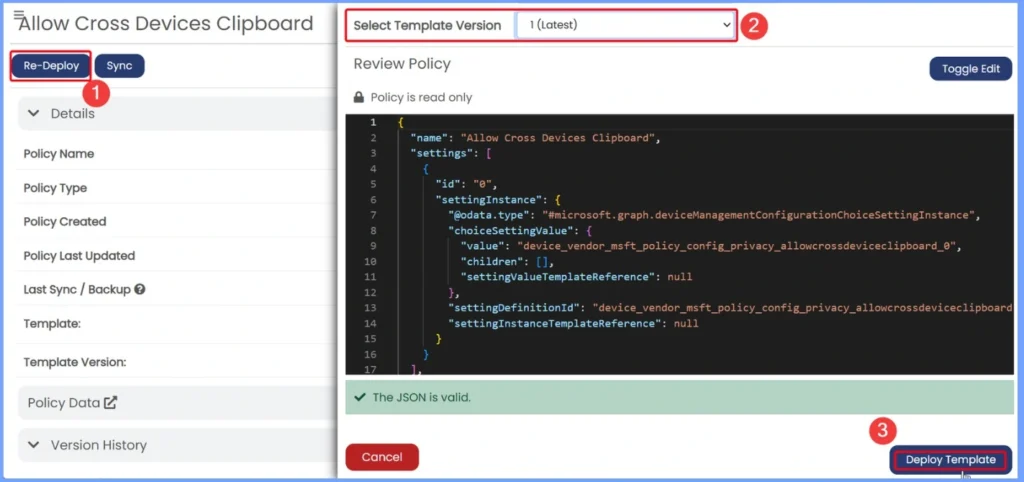Screen dimensions: 1024x482
Task: Click the "children" key on line 10
Action: tap(490, 261)
